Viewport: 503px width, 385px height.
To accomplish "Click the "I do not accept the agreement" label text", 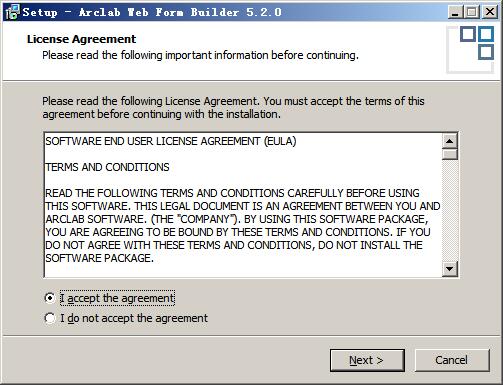I will tap(134, 318).
